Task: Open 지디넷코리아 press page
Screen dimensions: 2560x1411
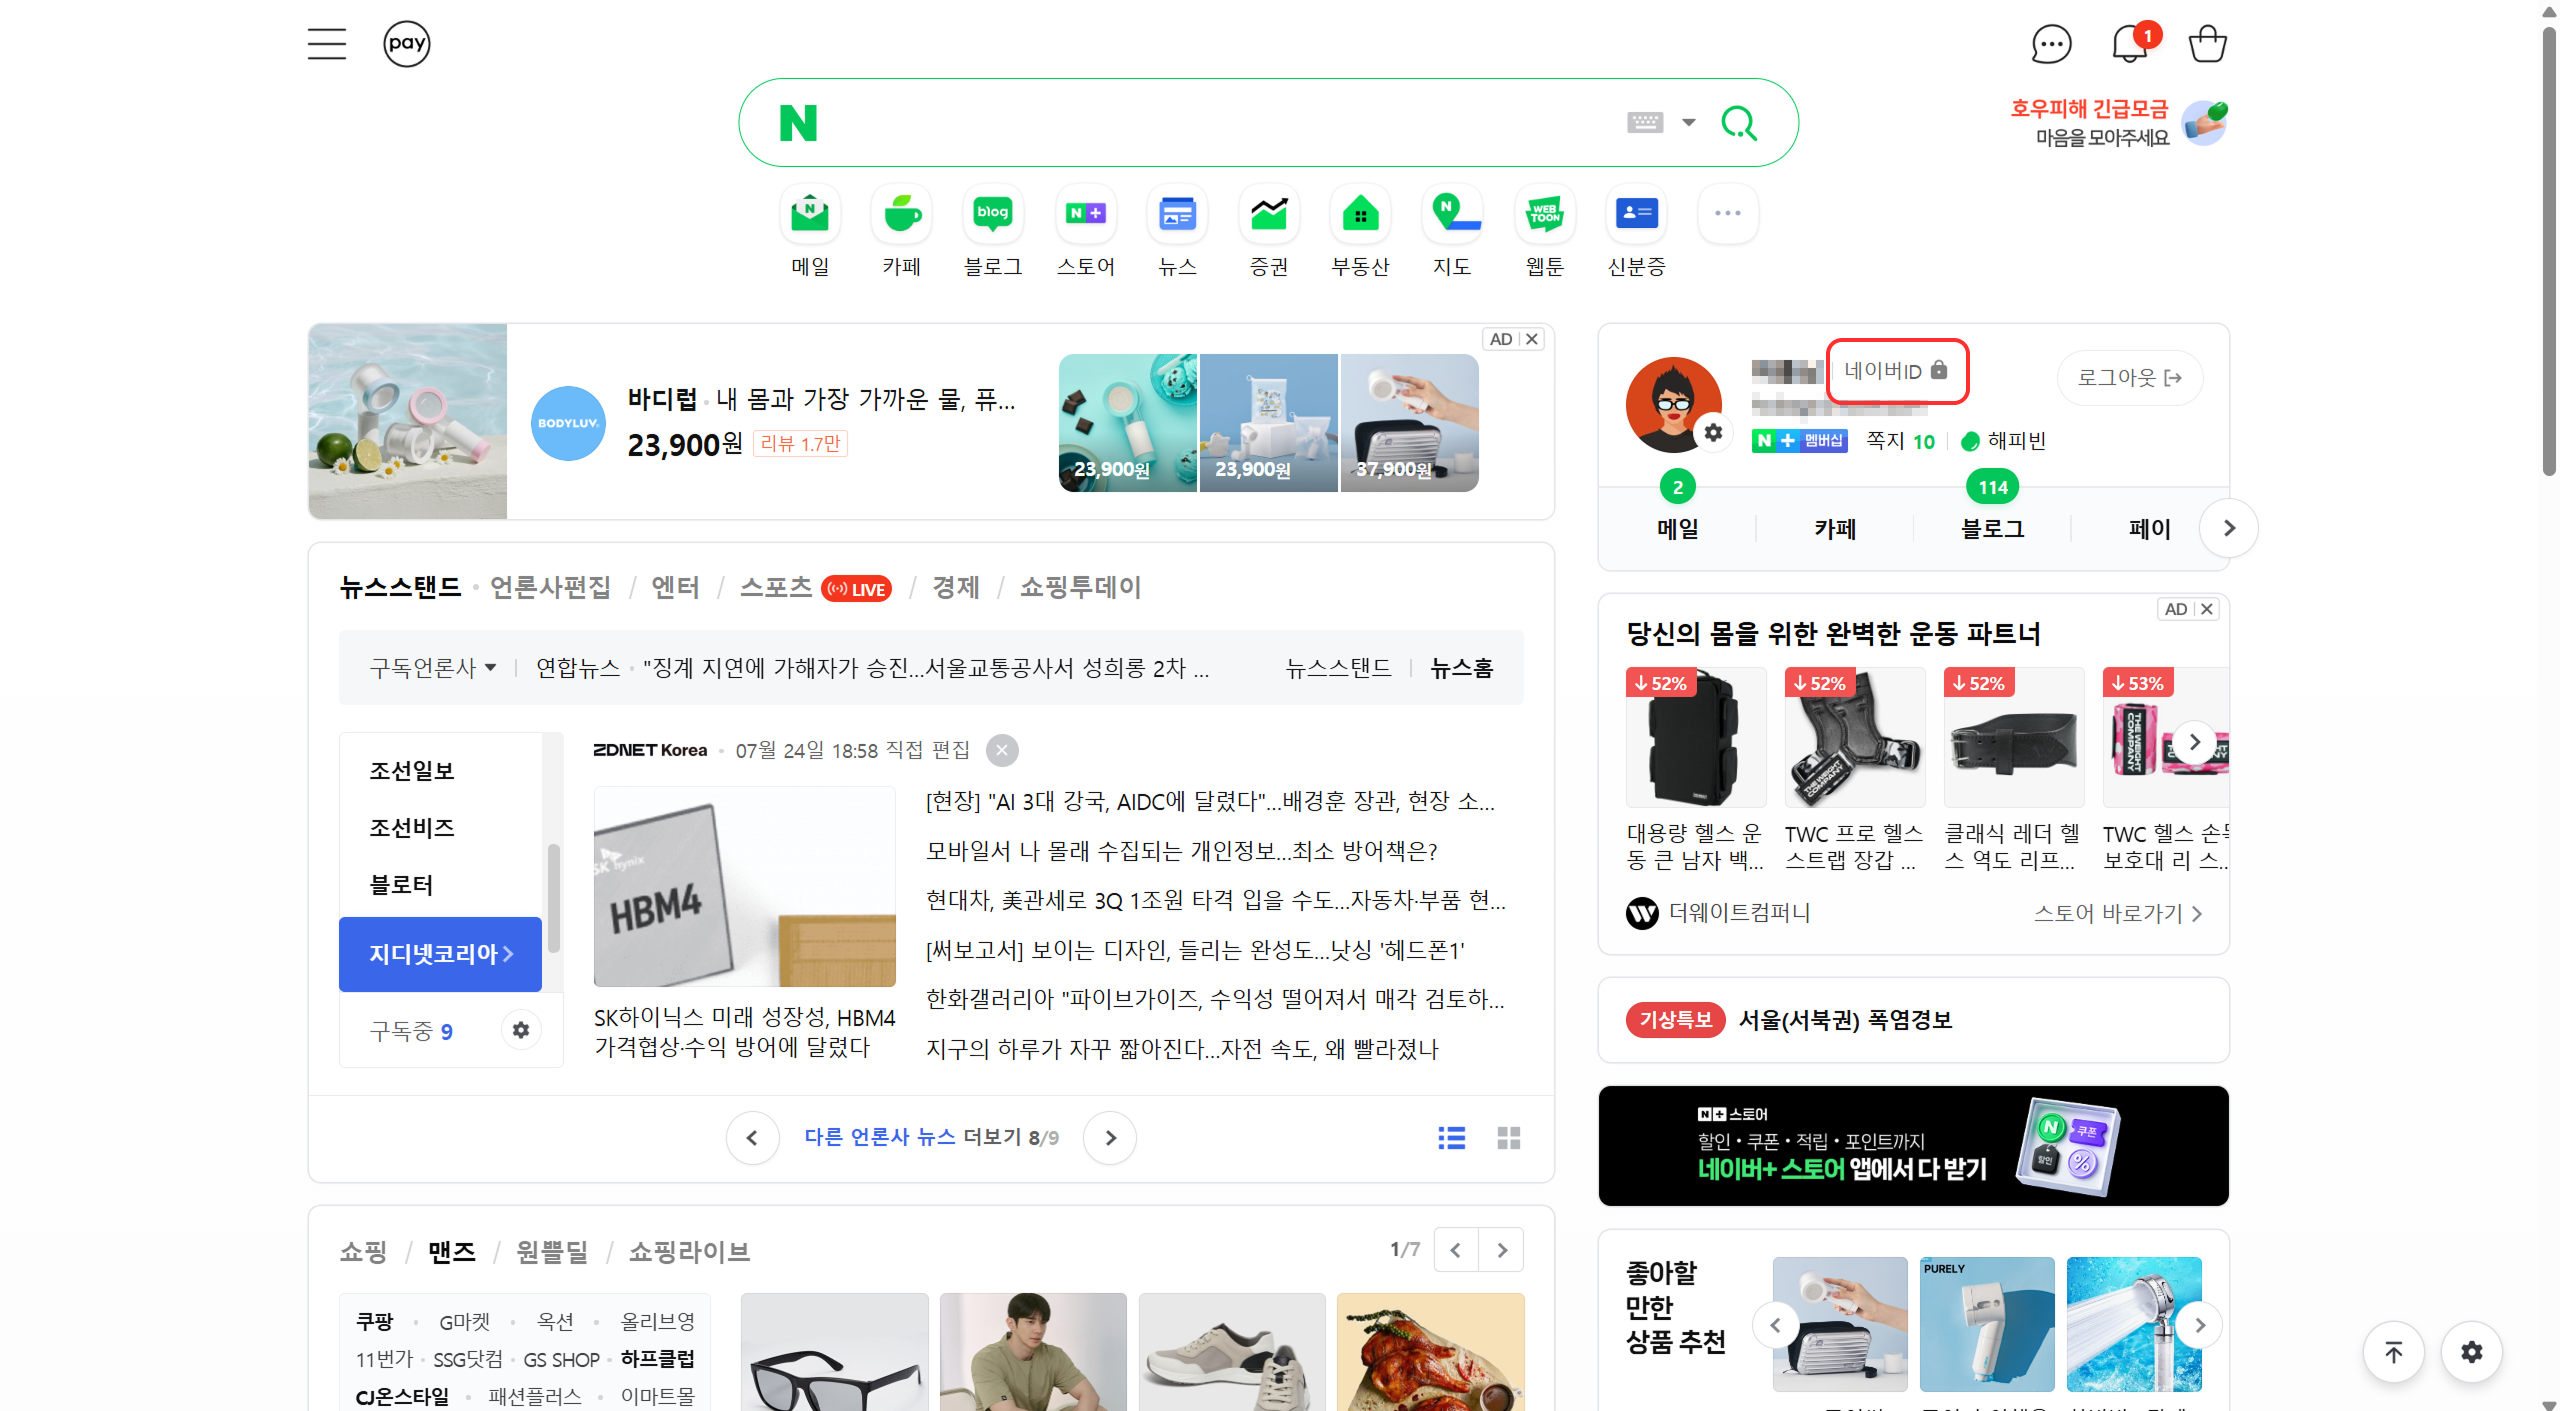Action: tap(440, 954)
